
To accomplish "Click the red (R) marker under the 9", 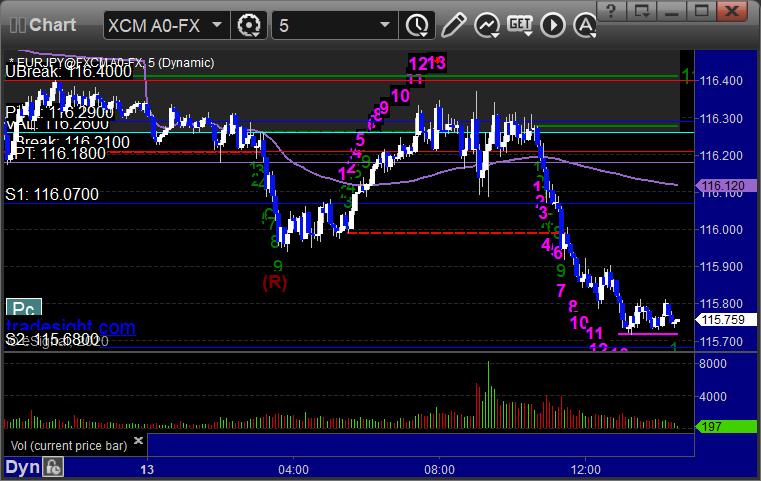I will [x=275, y=282].
